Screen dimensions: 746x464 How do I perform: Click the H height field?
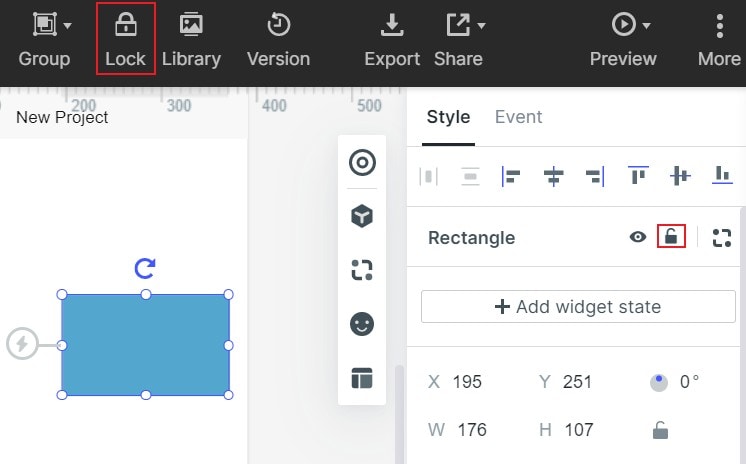coord(579,430)
